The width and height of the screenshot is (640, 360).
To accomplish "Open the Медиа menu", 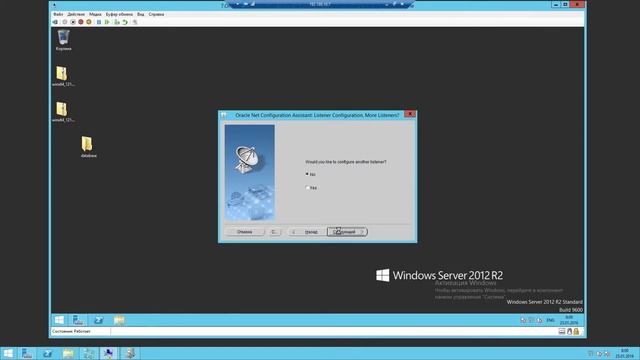I will point(95,14).
